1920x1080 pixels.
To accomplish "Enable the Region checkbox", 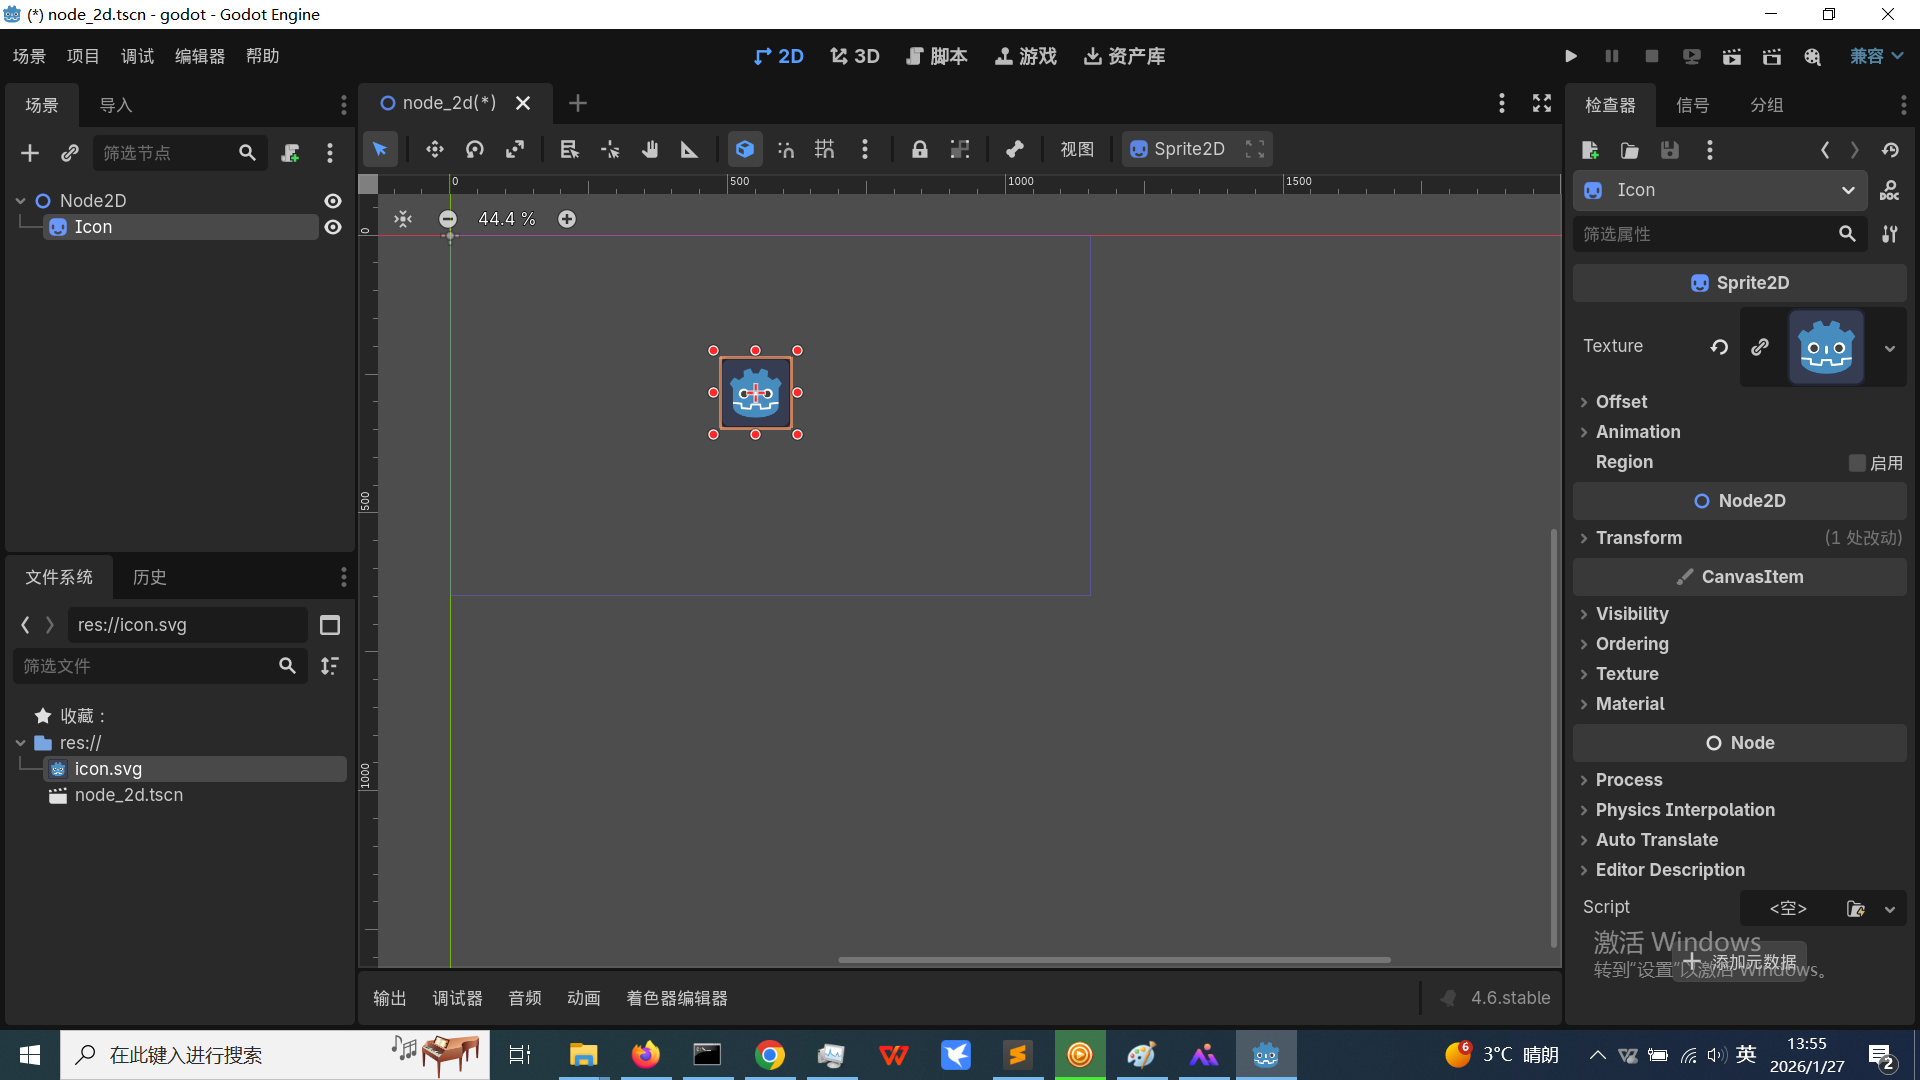I will [x=1857, y=463].
